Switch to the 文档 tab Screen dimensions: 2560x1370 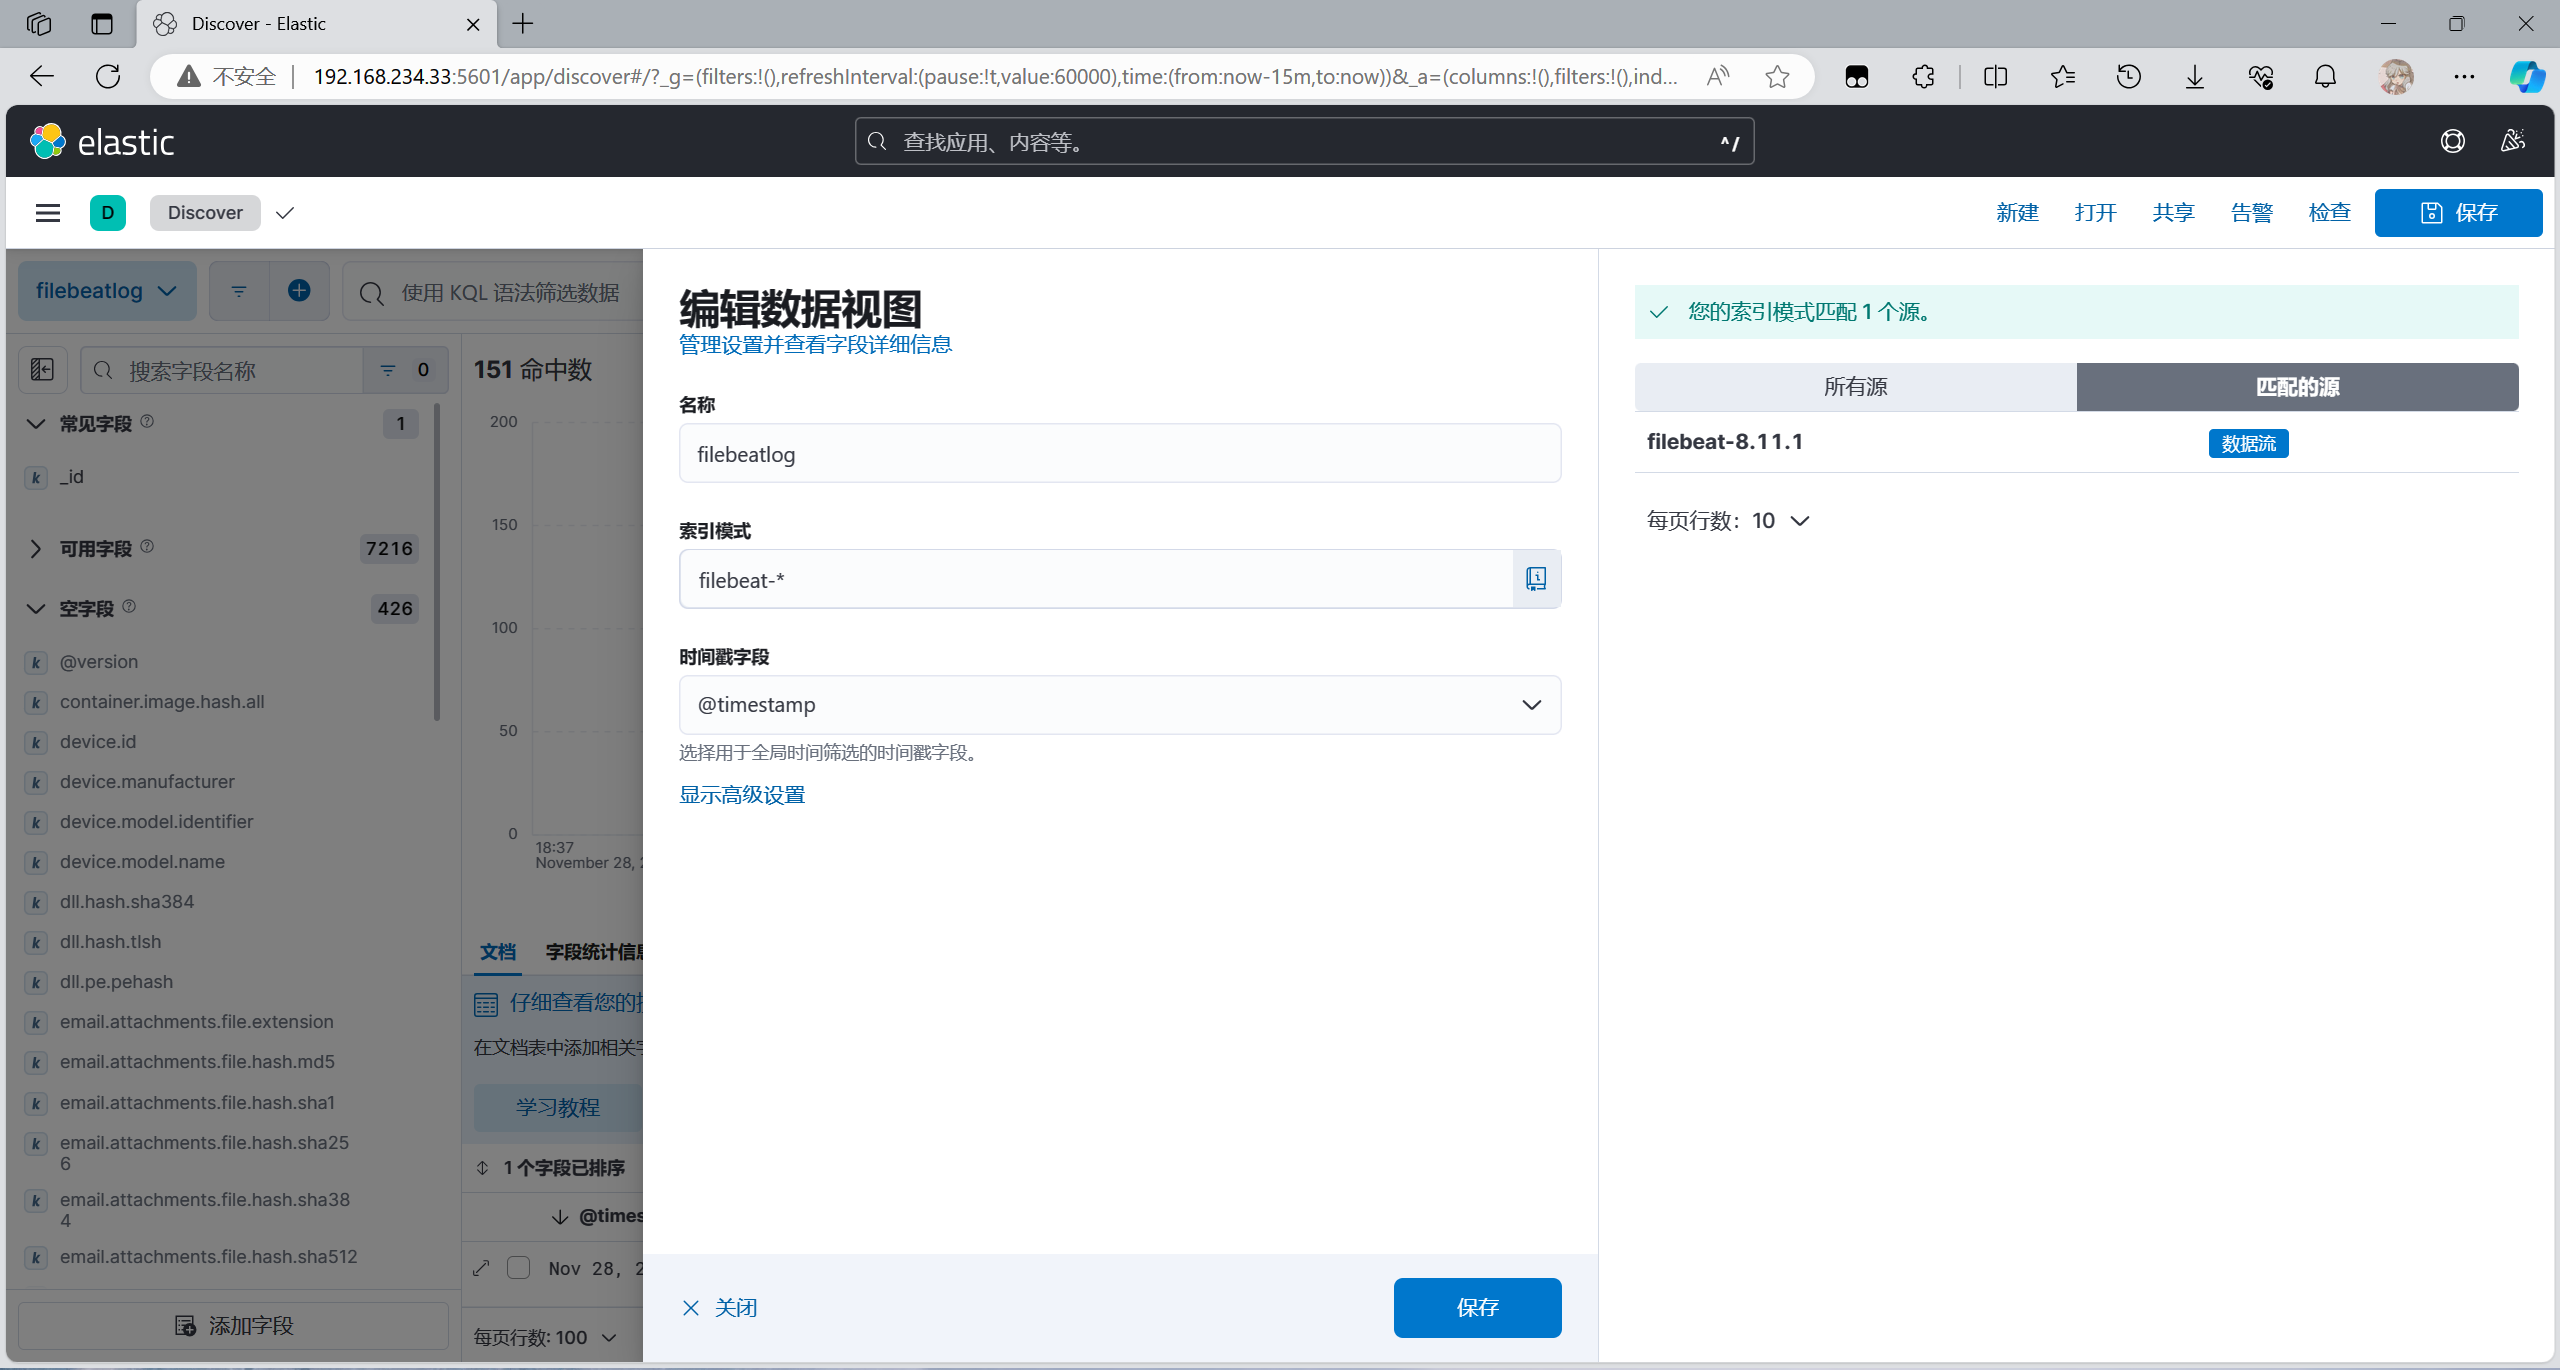(497, 952)
